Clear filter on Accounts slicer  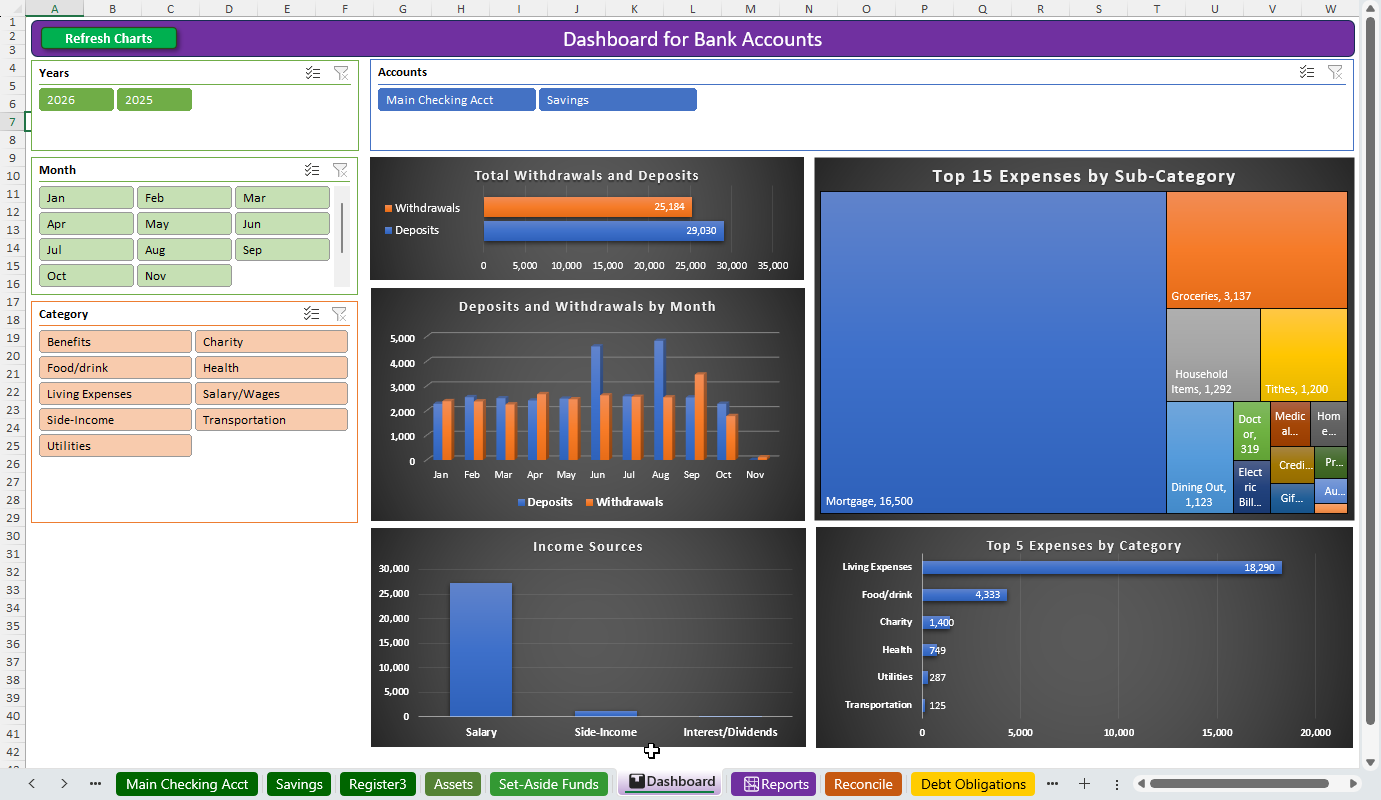(x=1335, y=72)
